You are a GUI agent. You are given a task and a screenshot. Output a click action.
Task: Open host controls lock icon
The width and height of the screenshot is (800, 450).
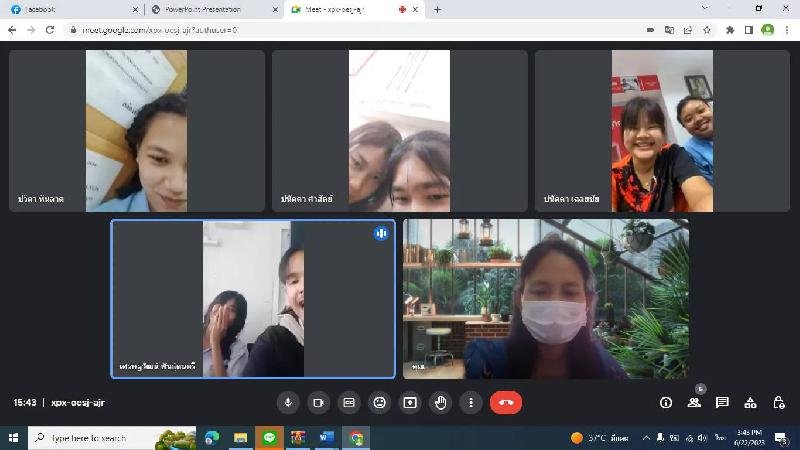pyautogui.click(x=779, y=402)
